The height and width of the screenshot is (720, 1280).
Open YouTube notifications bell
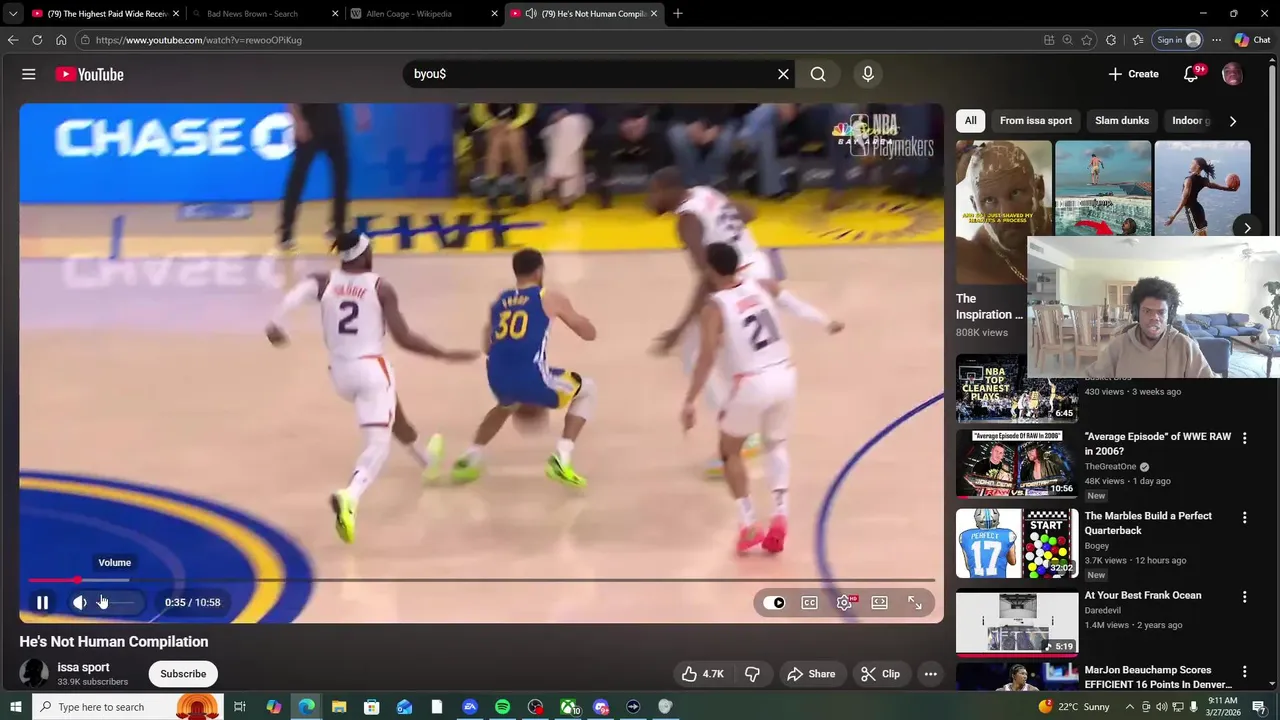pyautogui.click(x=1191, y=74)
